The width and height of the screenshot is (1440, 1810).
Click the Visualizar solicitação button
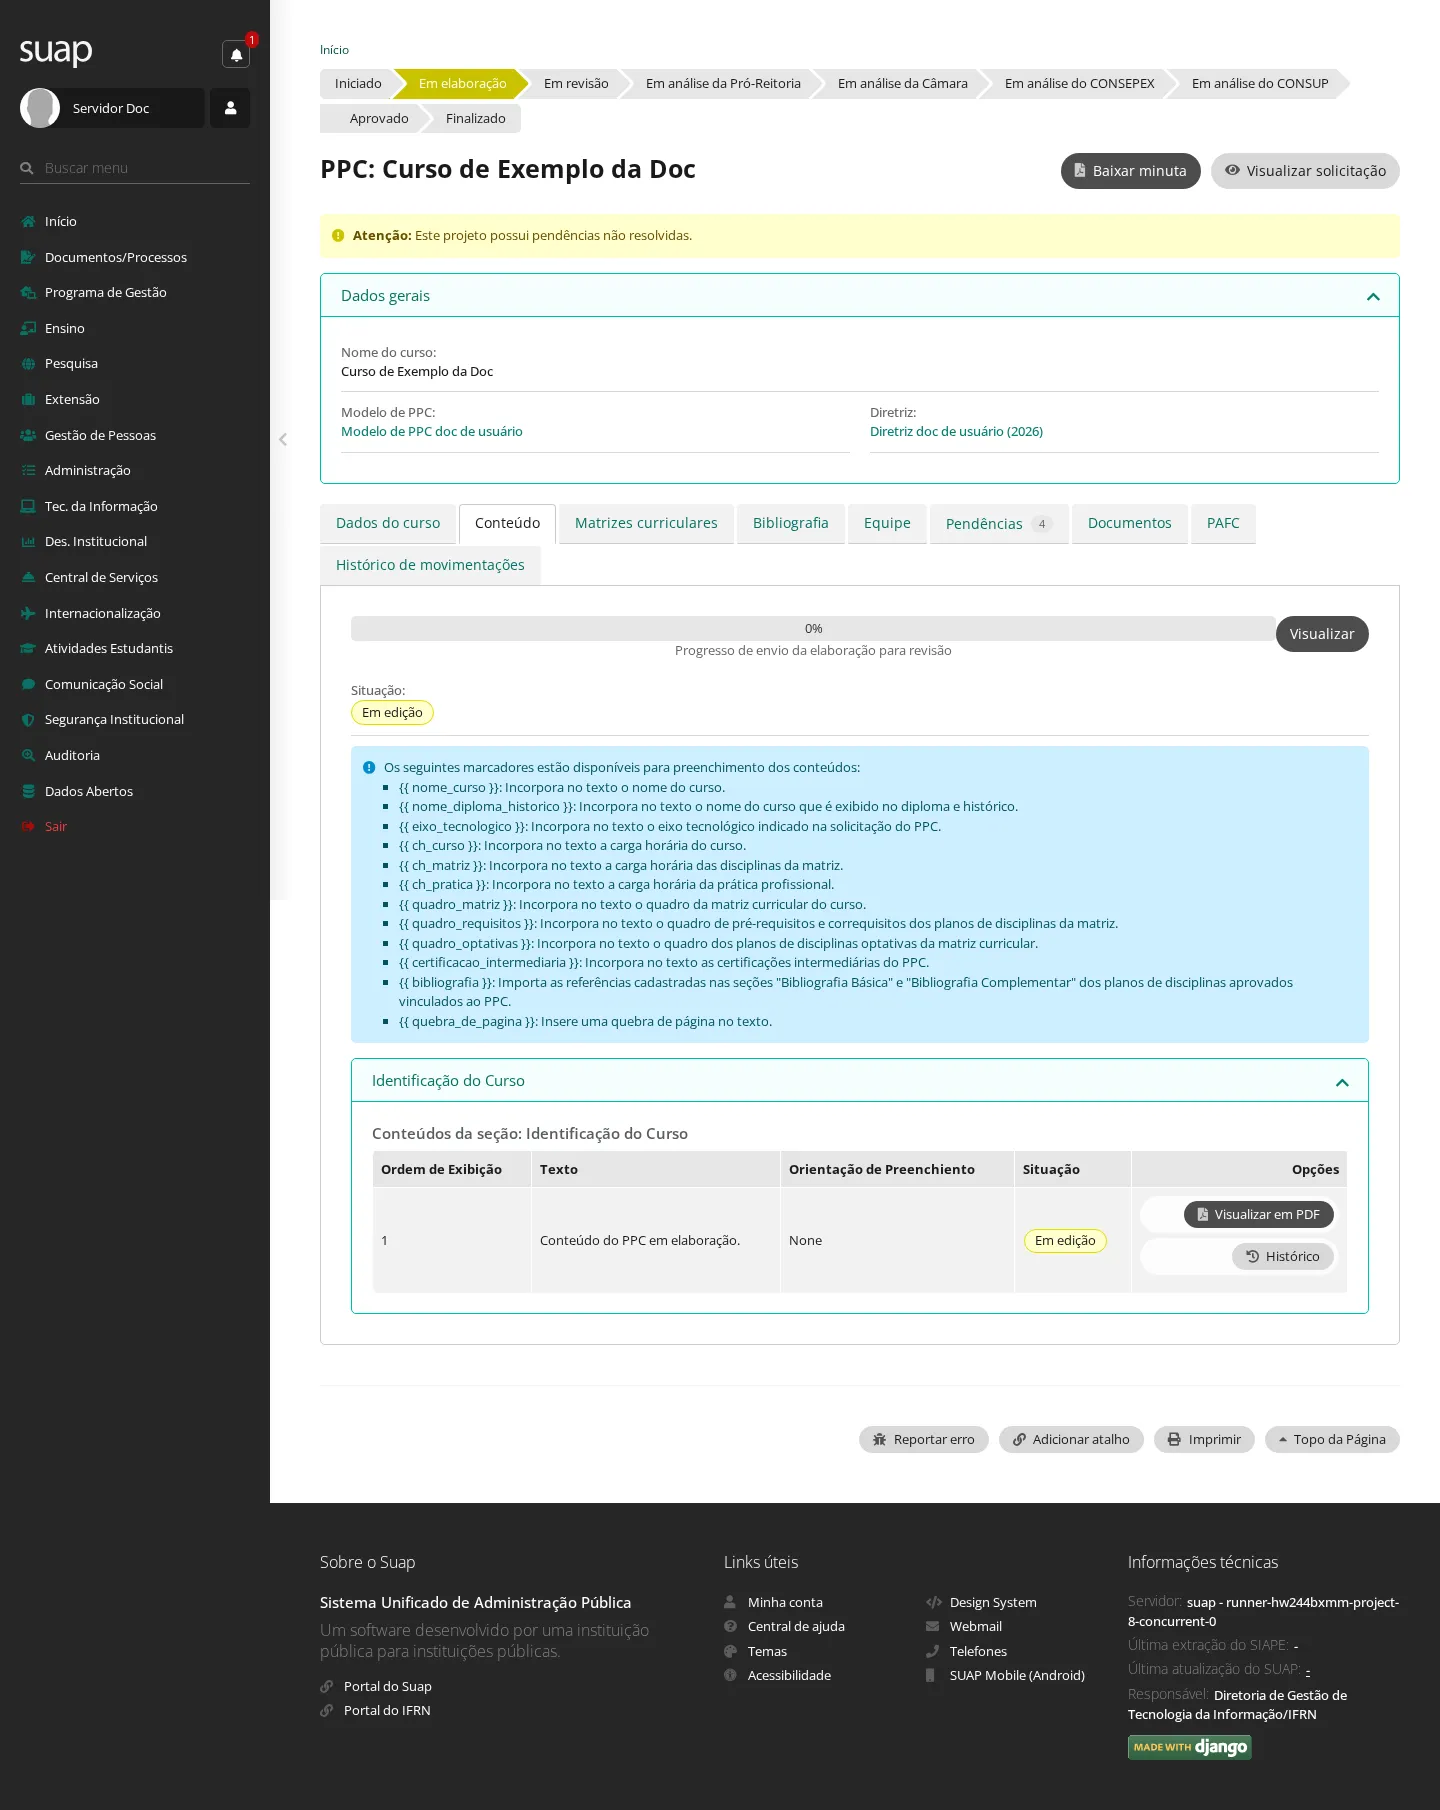click(1305, 171)
